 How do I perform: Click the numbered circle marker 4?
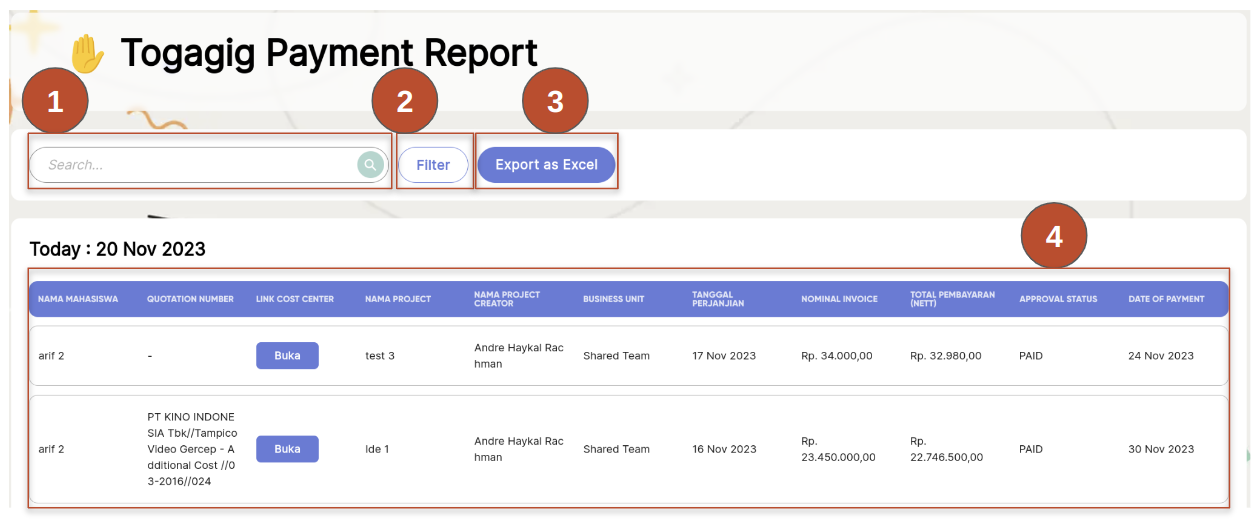coord(1053,236)
